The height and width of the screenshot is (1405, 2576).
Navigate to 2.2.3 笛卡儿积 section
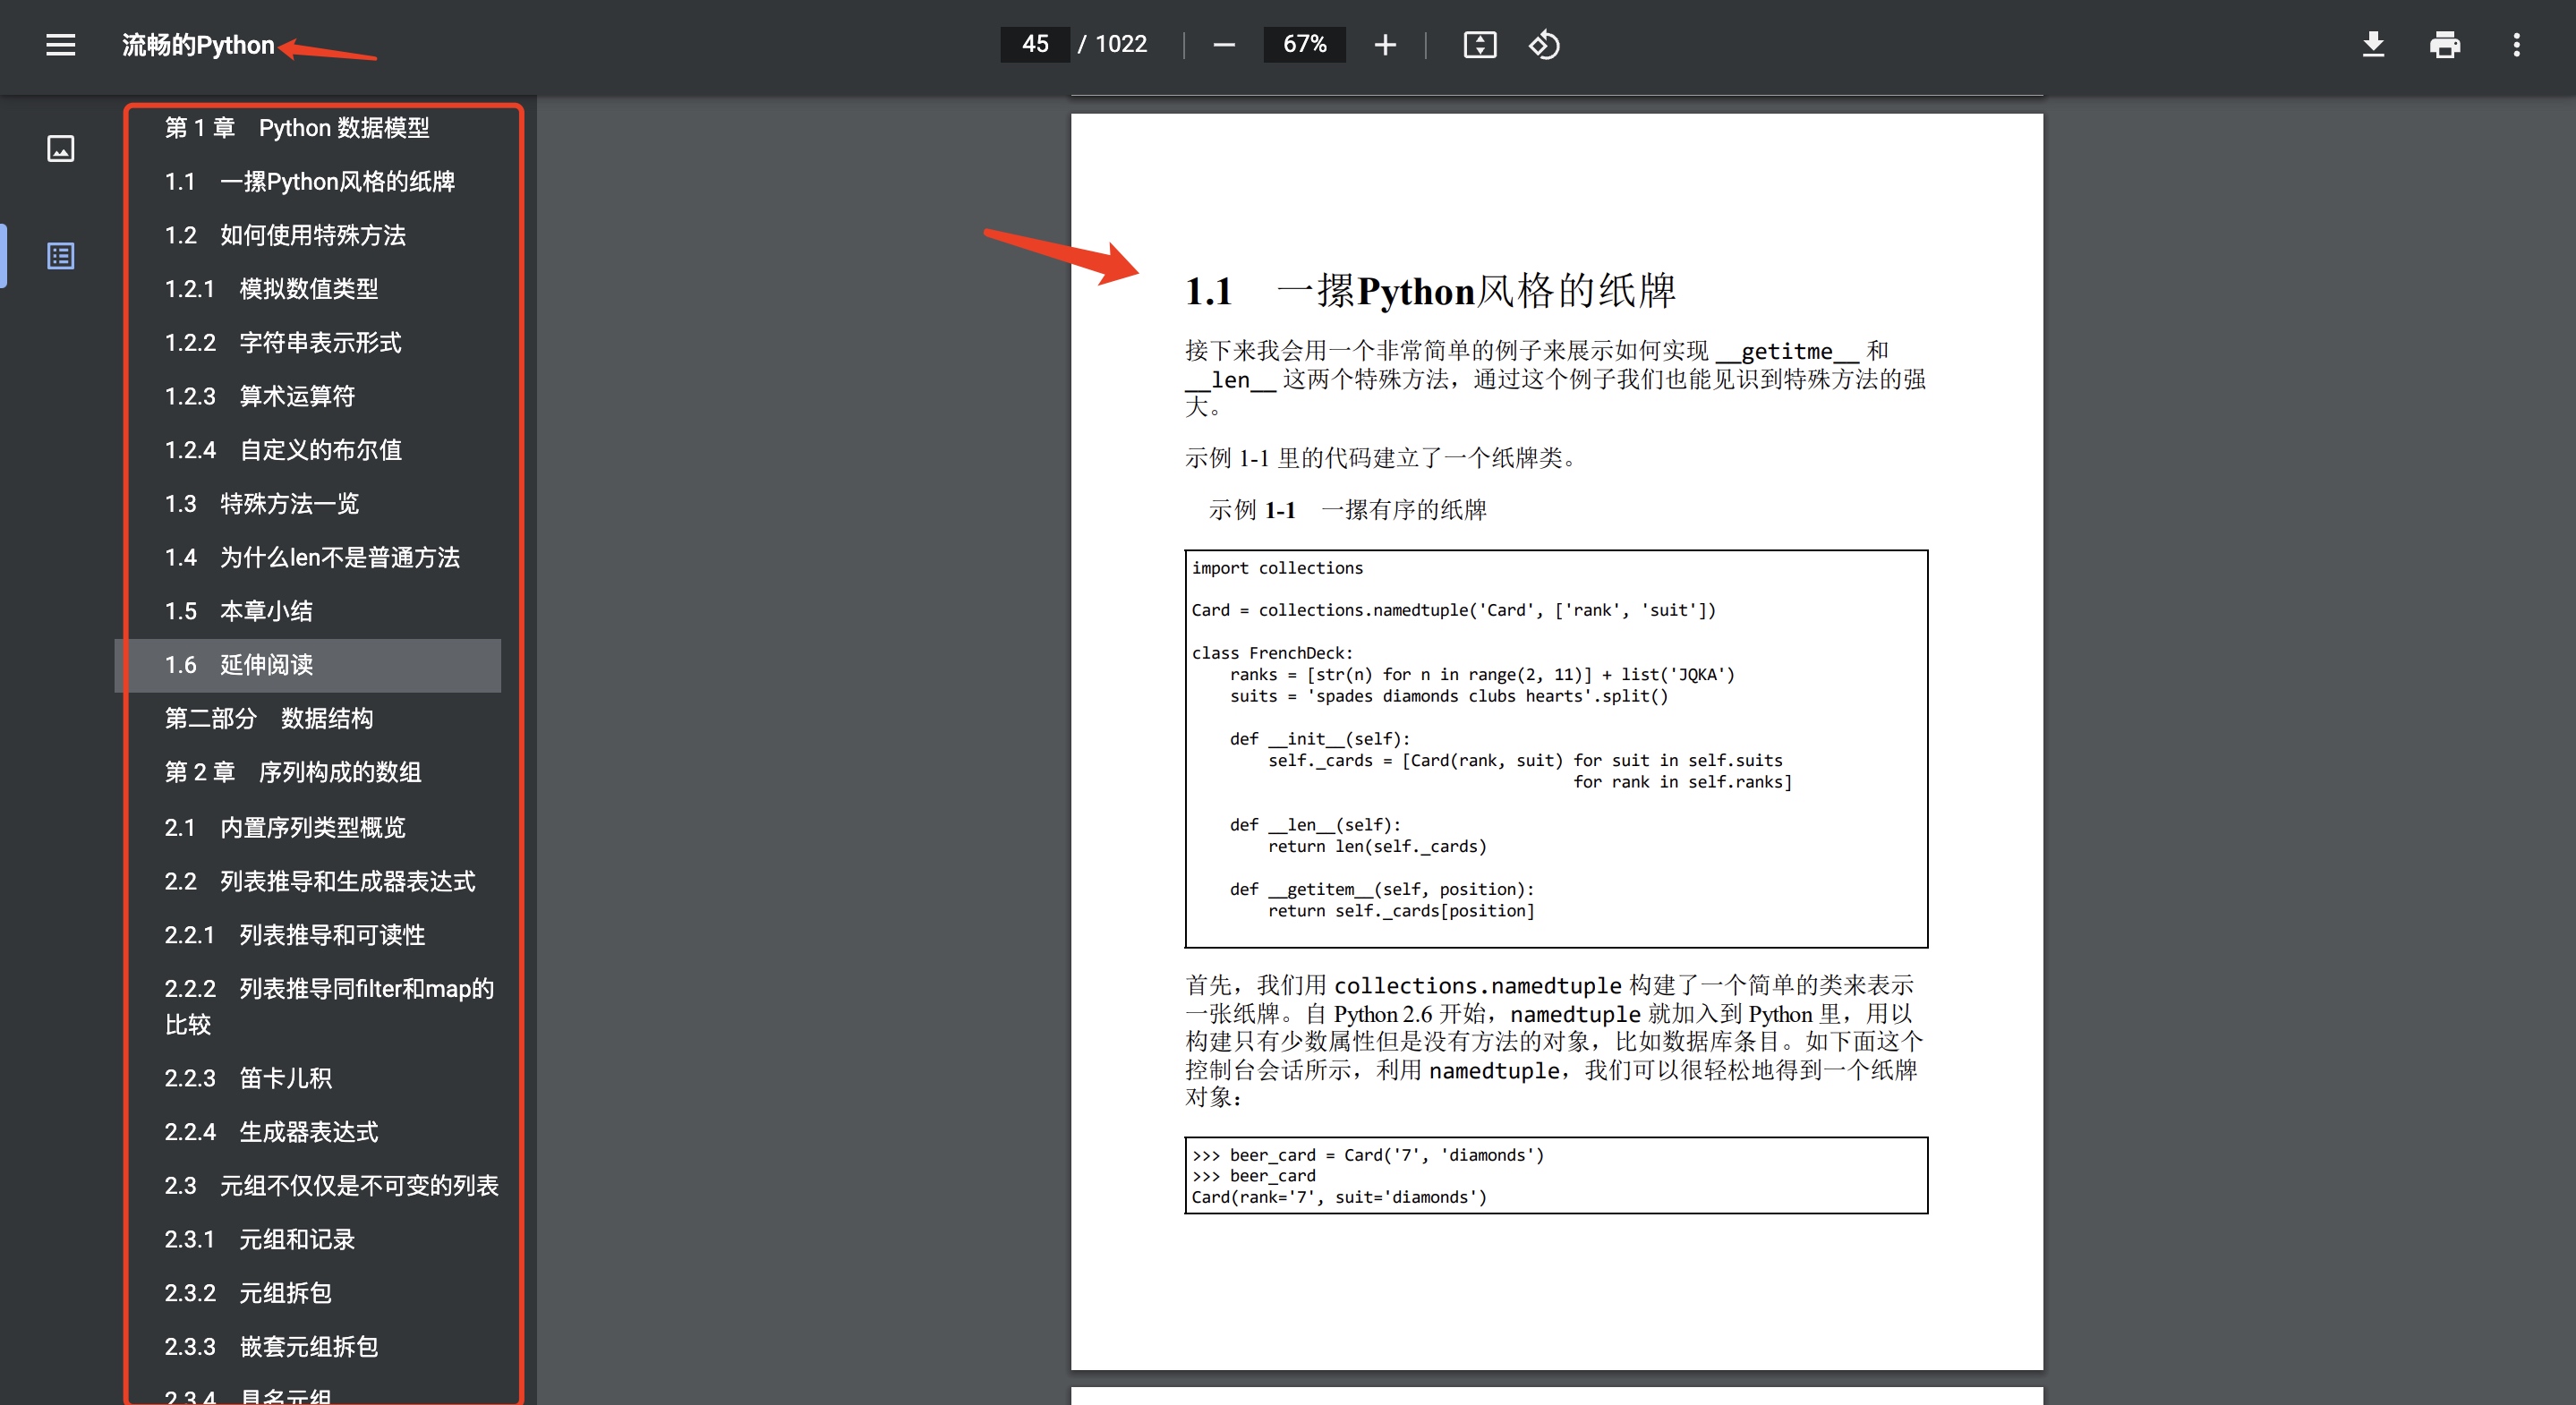248,1079
